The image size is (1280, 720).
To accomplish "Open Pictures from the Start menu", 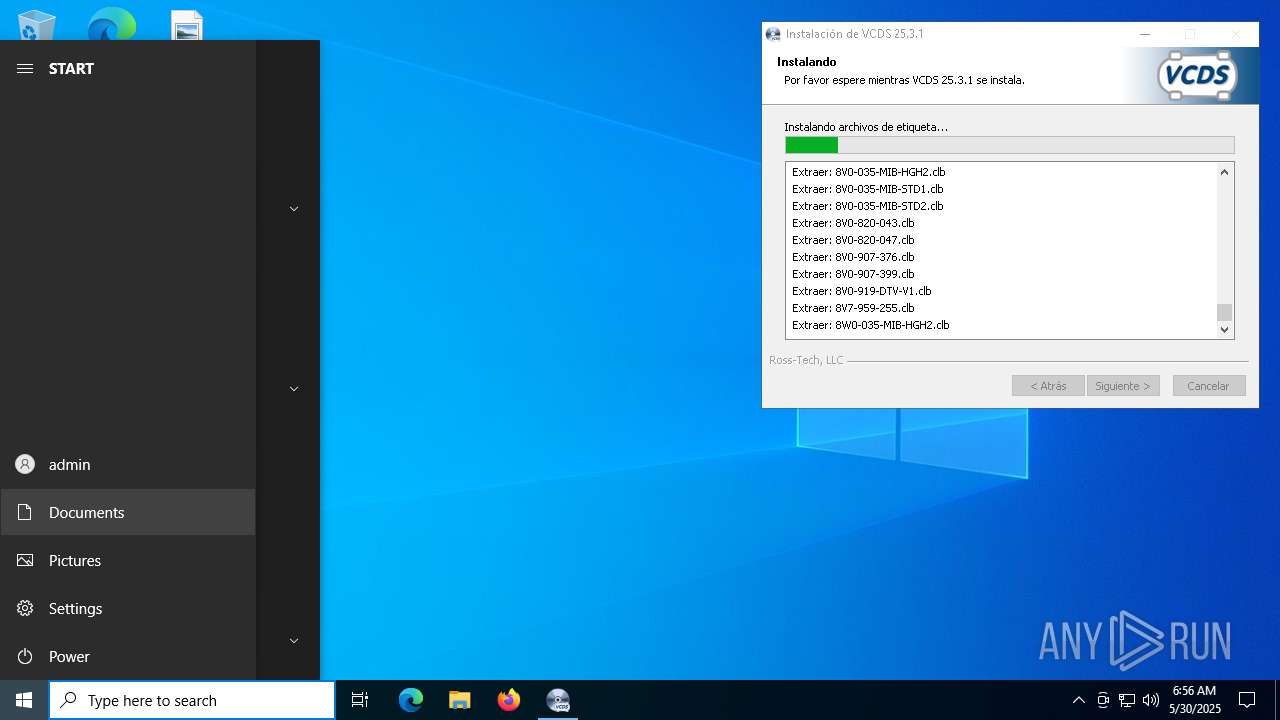I will point(128,560).
